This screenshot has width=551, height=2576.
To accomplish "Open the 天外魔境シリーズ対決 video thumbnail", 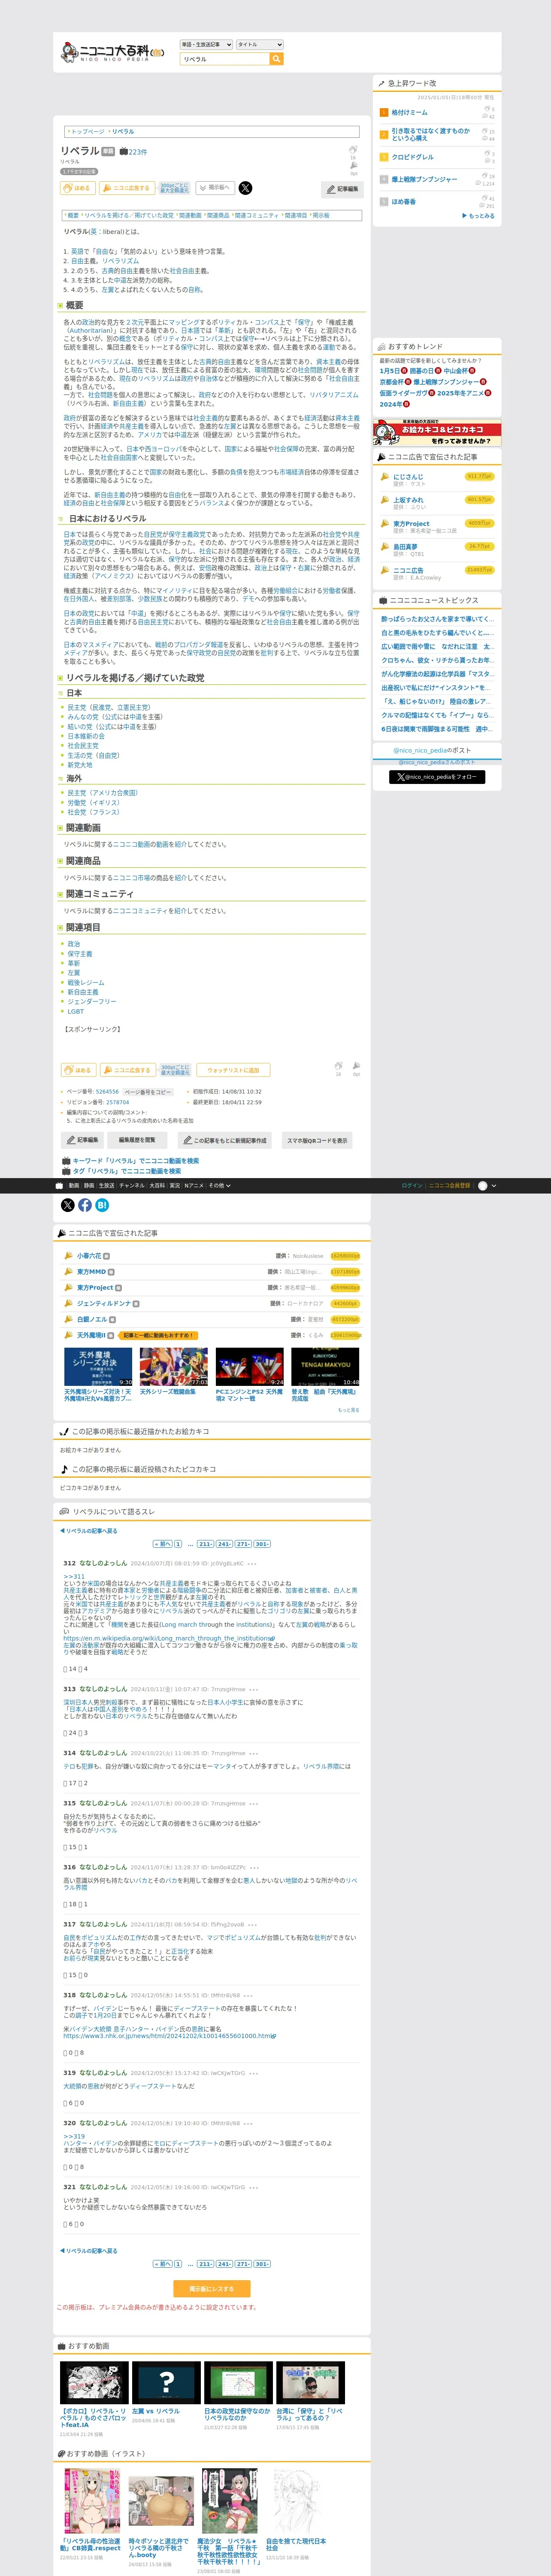I will 98,1366.
